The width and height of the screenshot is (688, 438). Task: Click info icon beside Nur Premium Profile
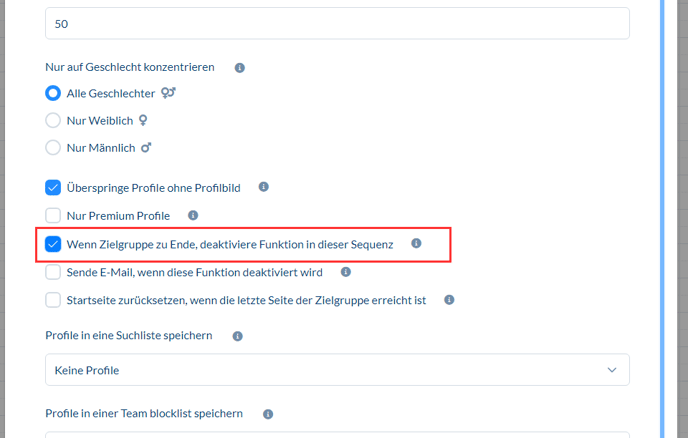(193, 215)
